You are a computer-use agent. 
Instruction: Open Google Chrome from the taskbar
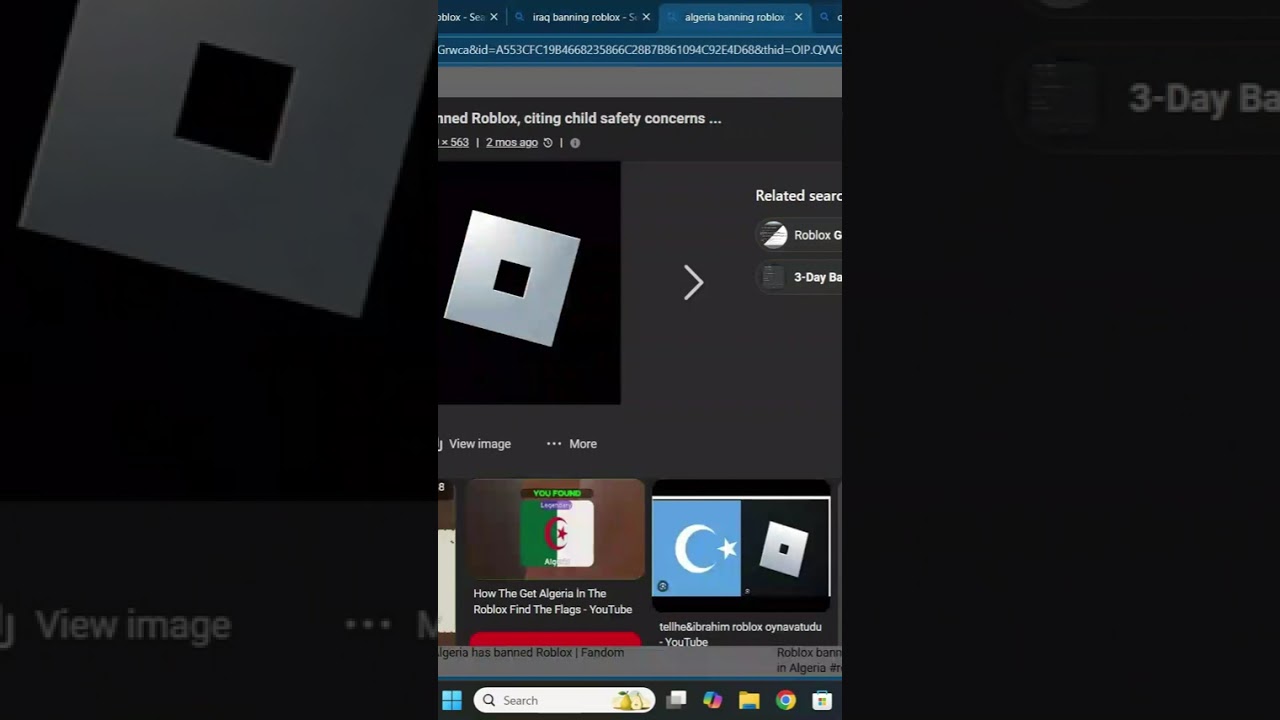[786, 700]
